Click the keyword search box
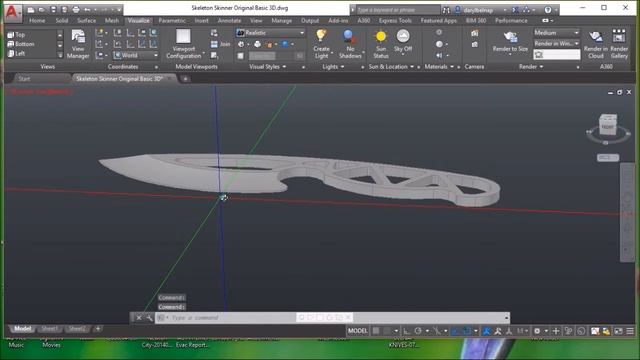This screenshot has height=360, width=640. 398,9
